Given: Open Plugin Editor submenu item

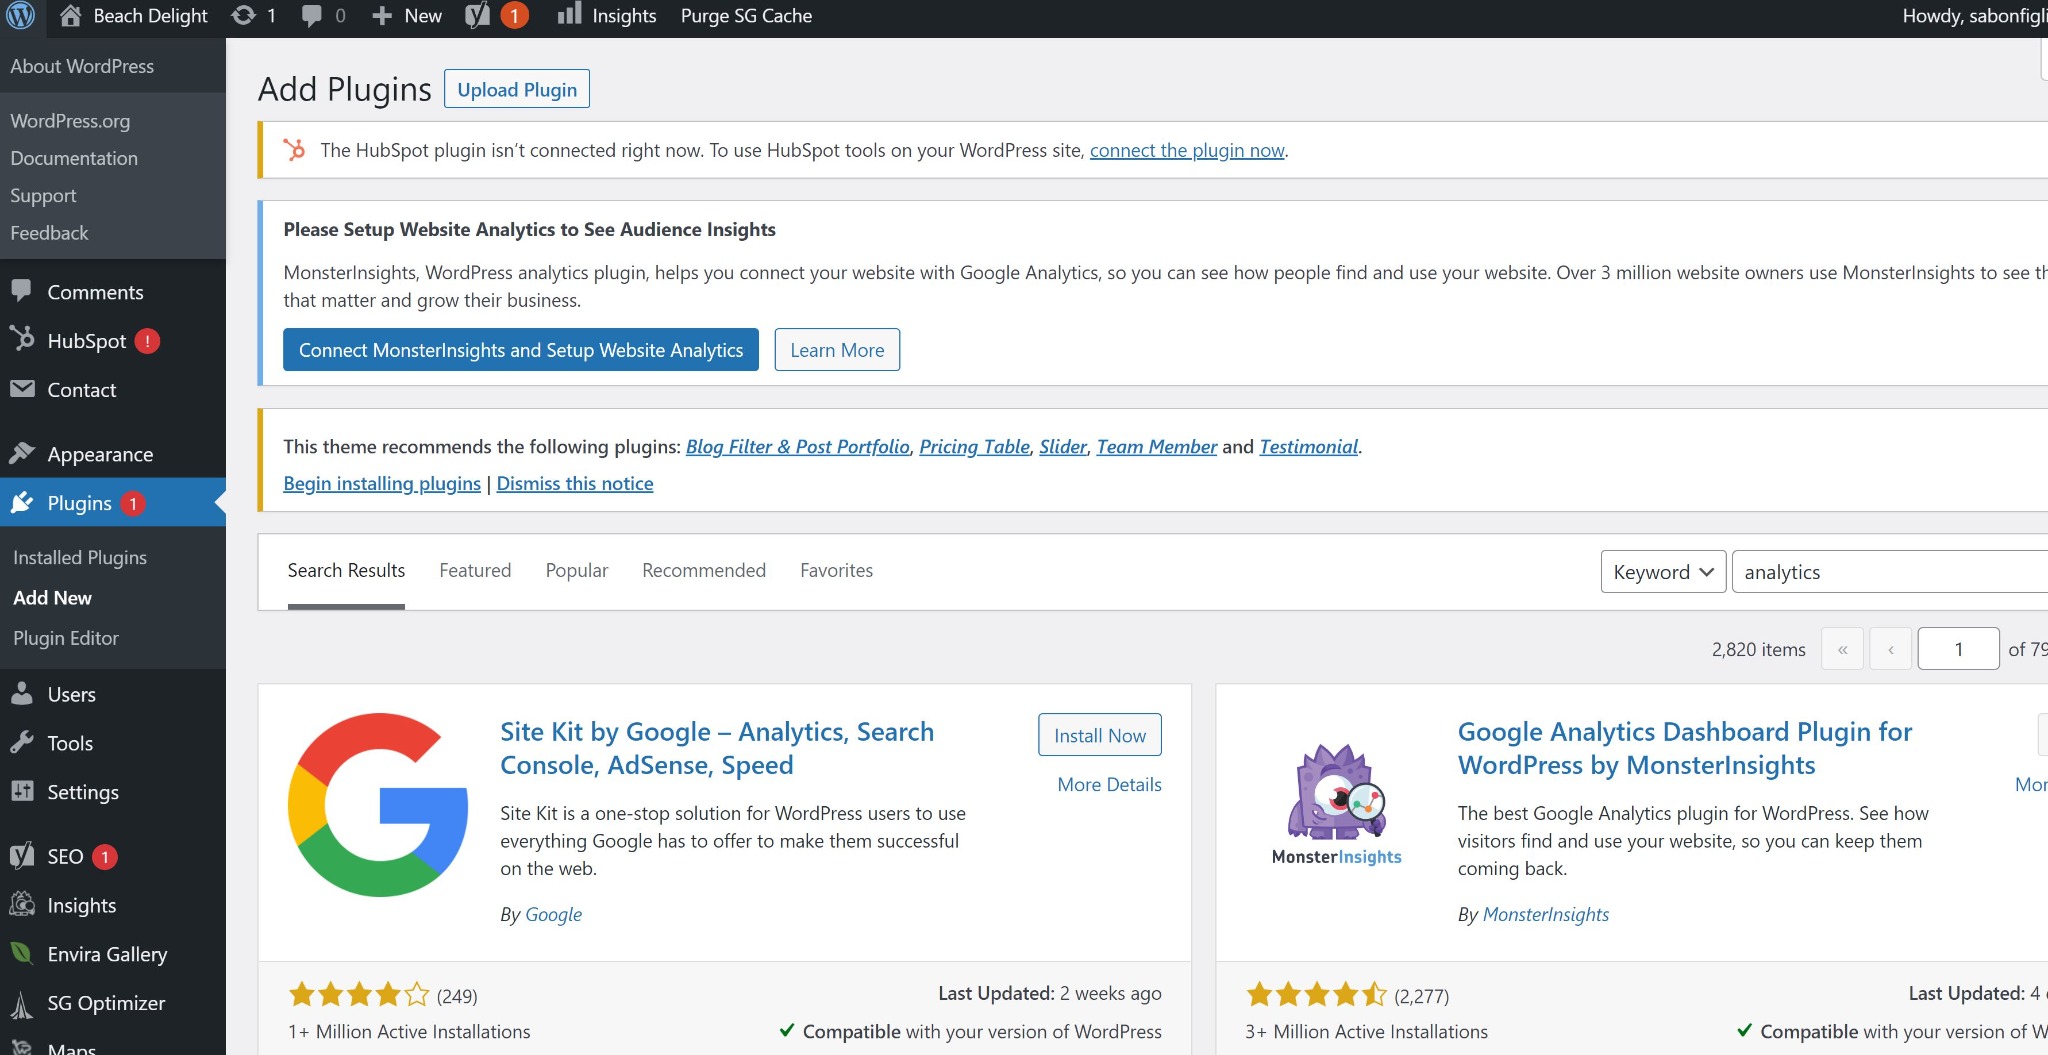Looking at the screenshot, I should pyautogui.click(x=66, y=638).
